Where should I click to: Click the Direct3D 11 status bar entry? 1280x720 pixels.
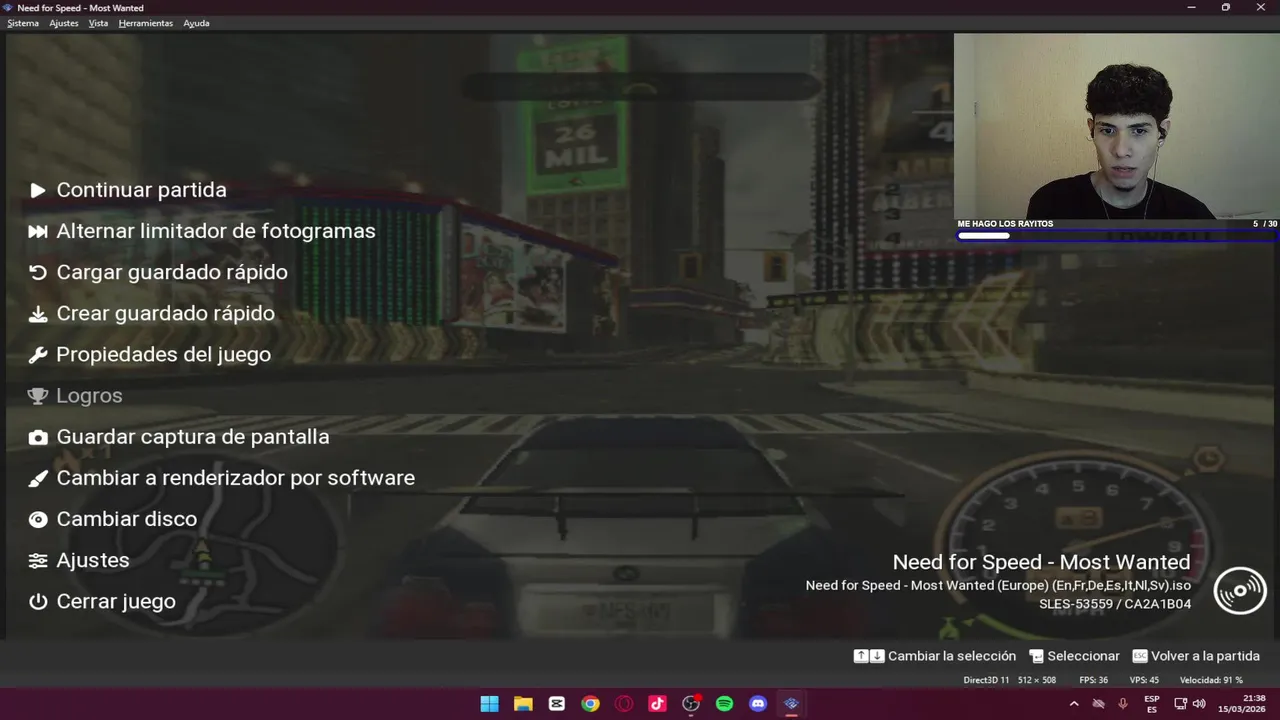(986, 680)
